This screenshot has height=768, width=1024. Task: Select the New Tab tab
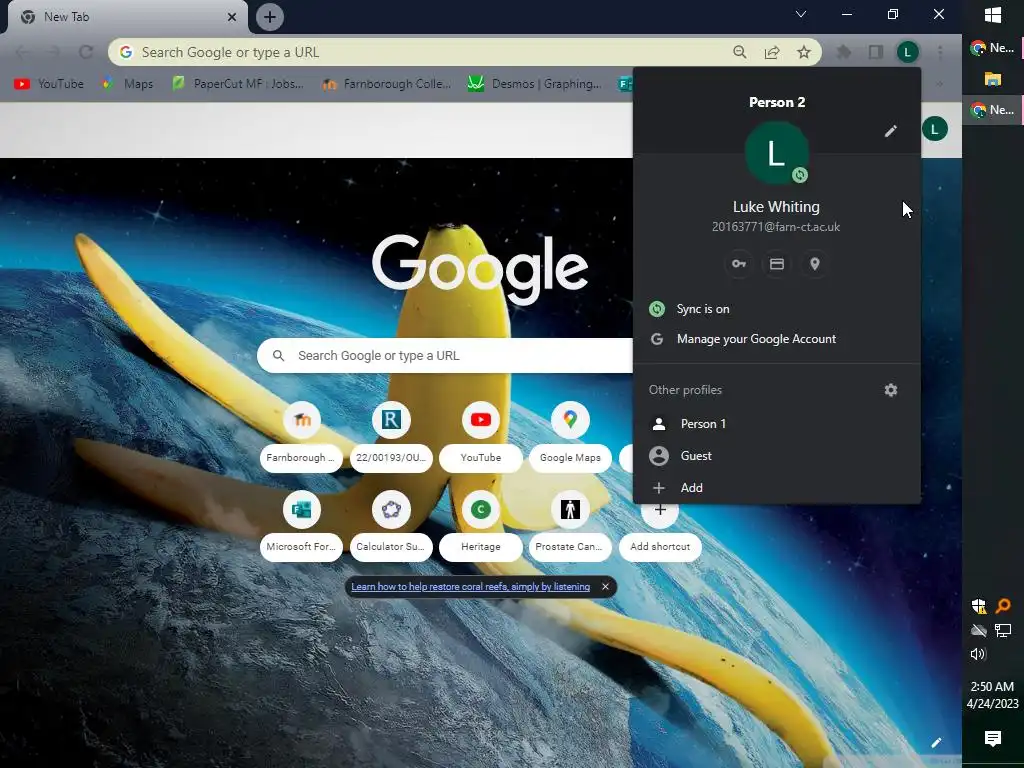click(x=127, y=17)
